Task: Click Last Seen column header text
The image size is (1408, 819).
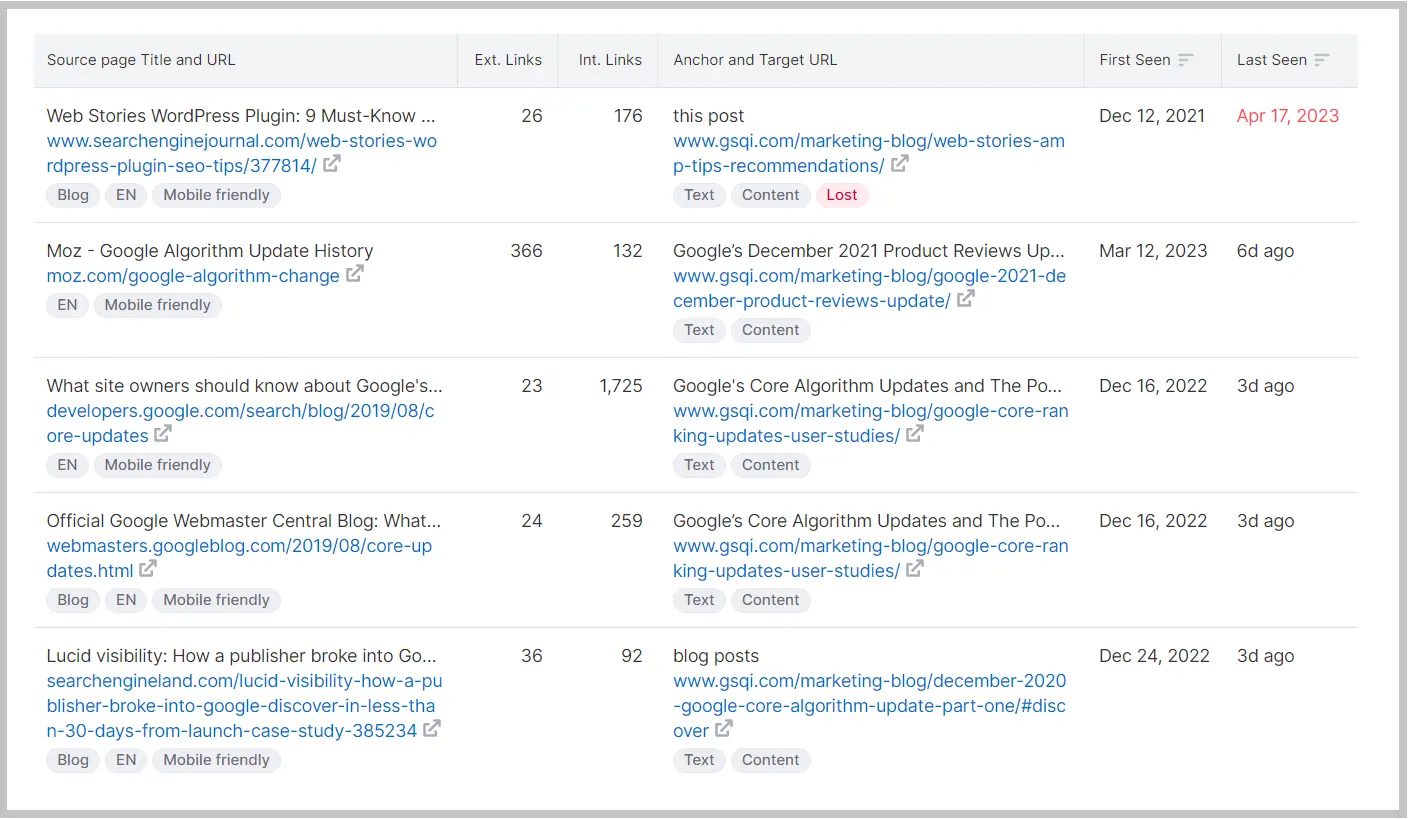Action: coord(1272,60)
